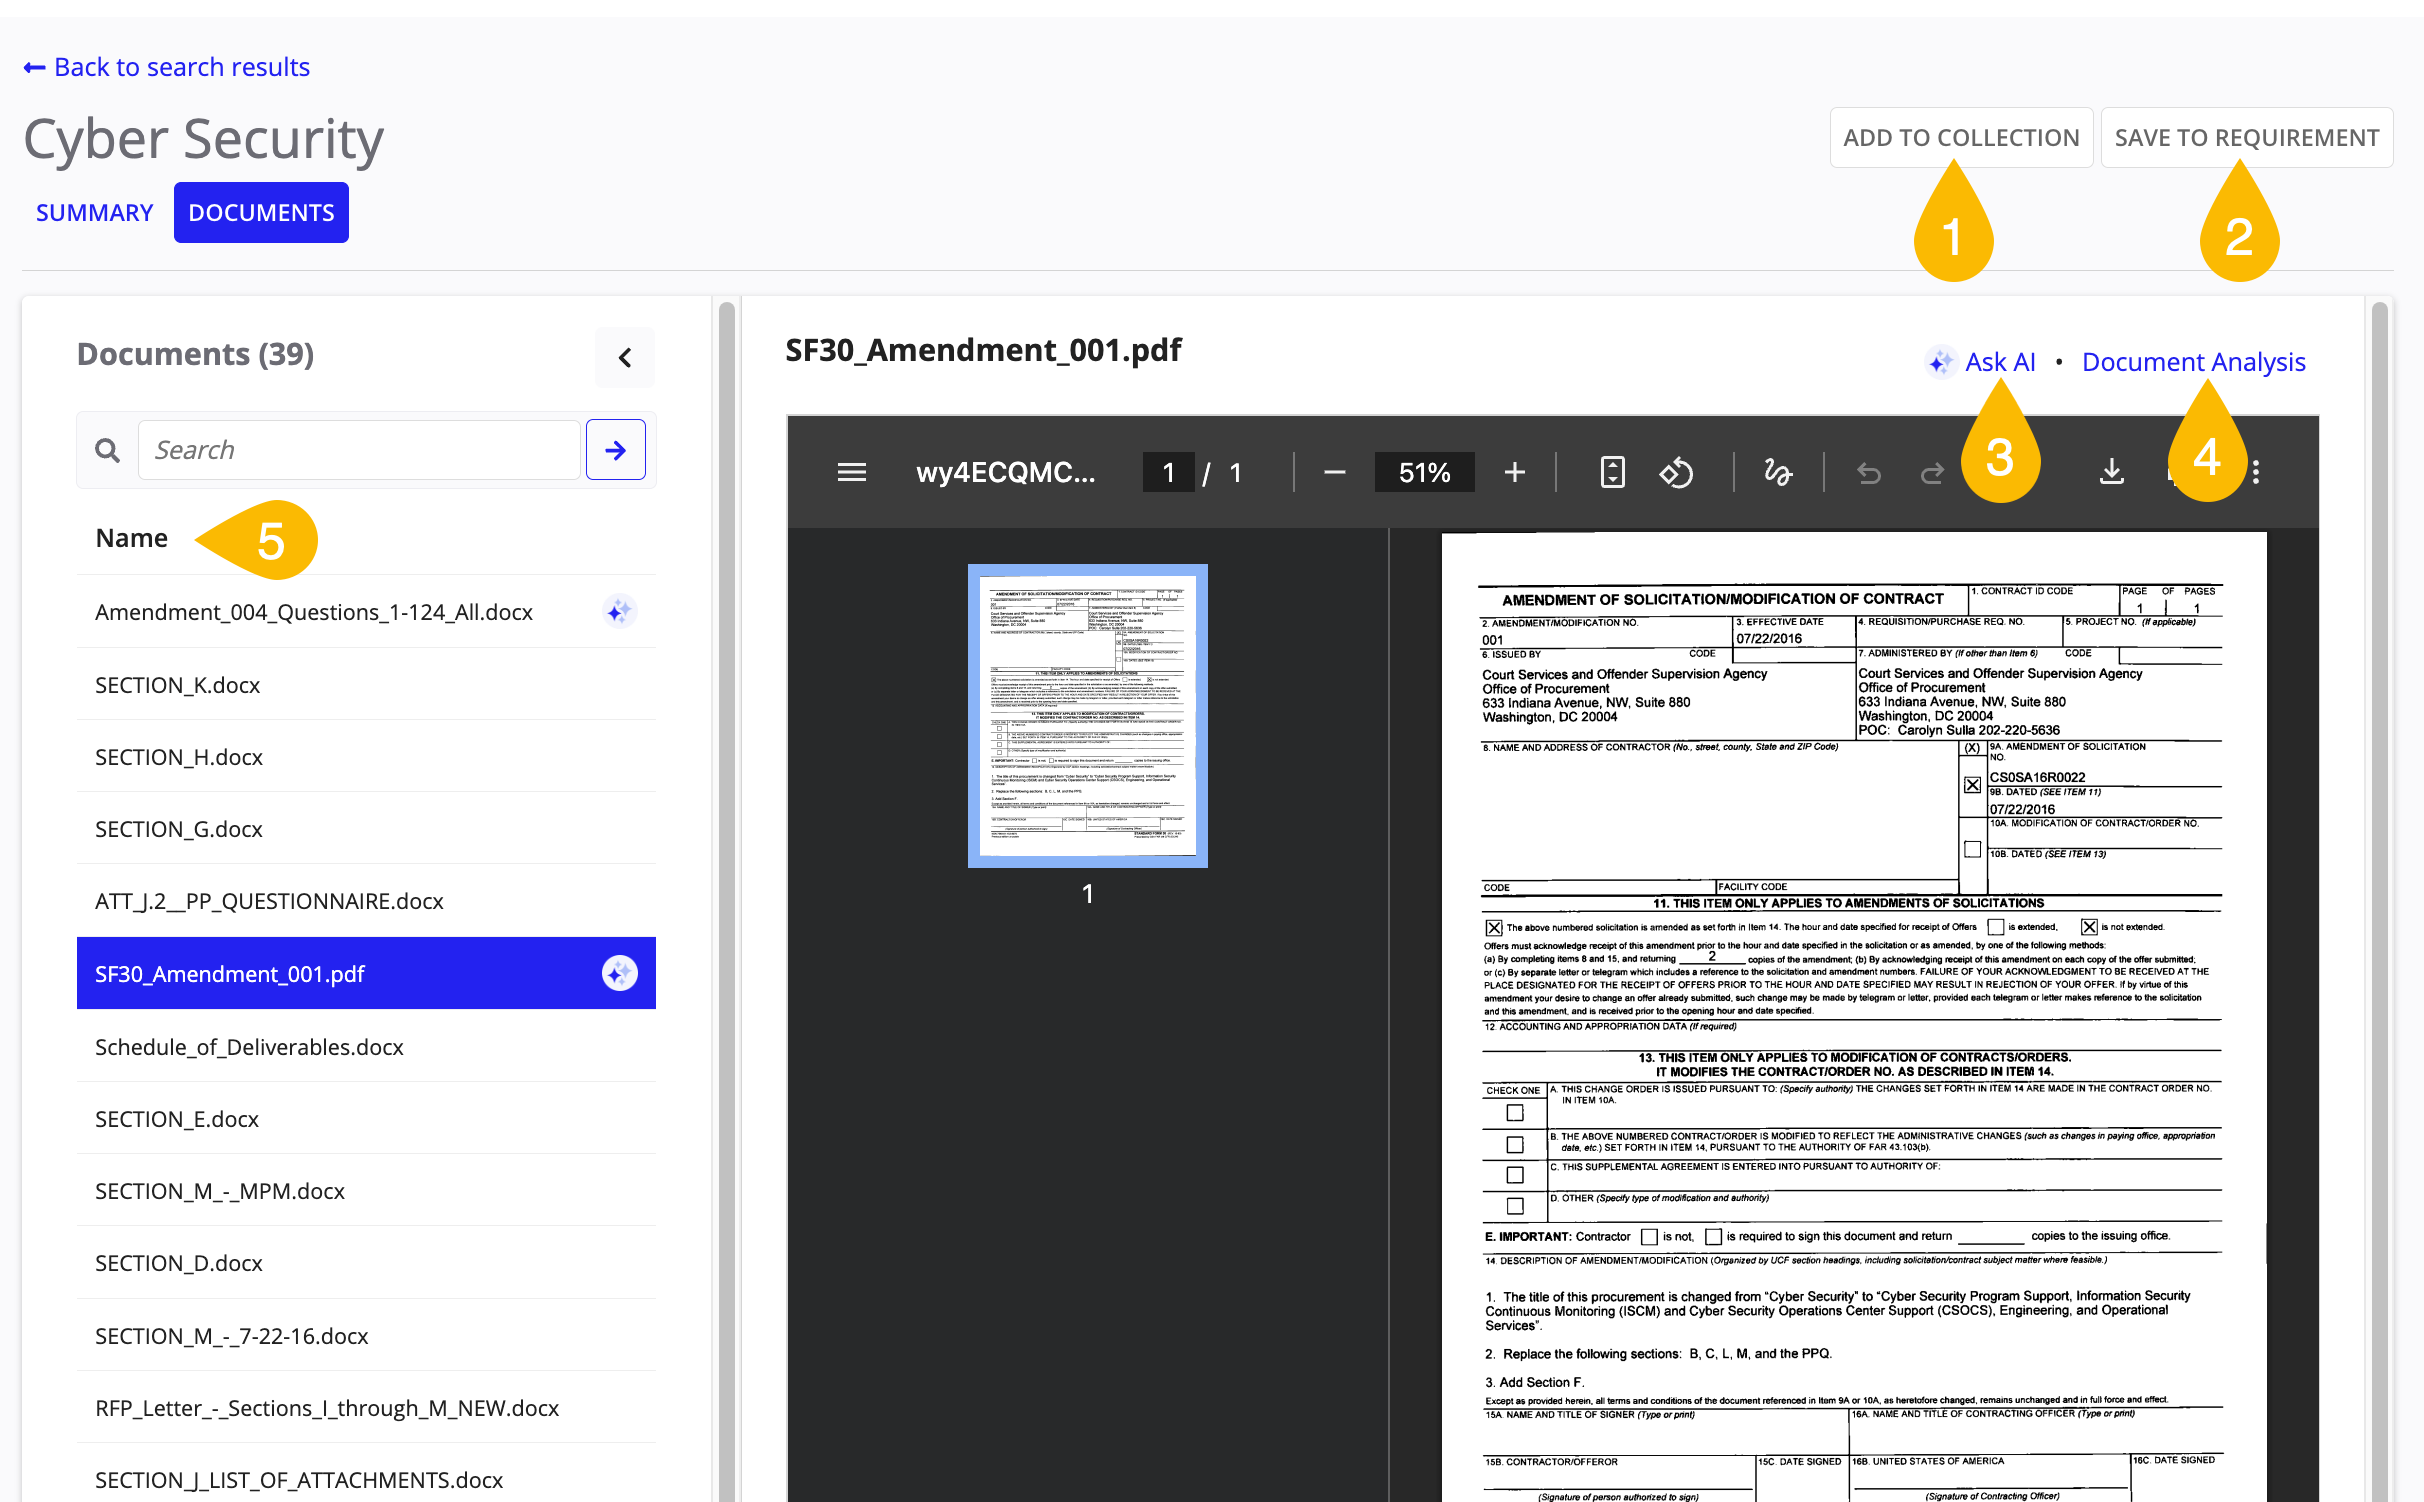
Task: Open the PDF viewer more options menu
Action: click(x=2256, y=472)
